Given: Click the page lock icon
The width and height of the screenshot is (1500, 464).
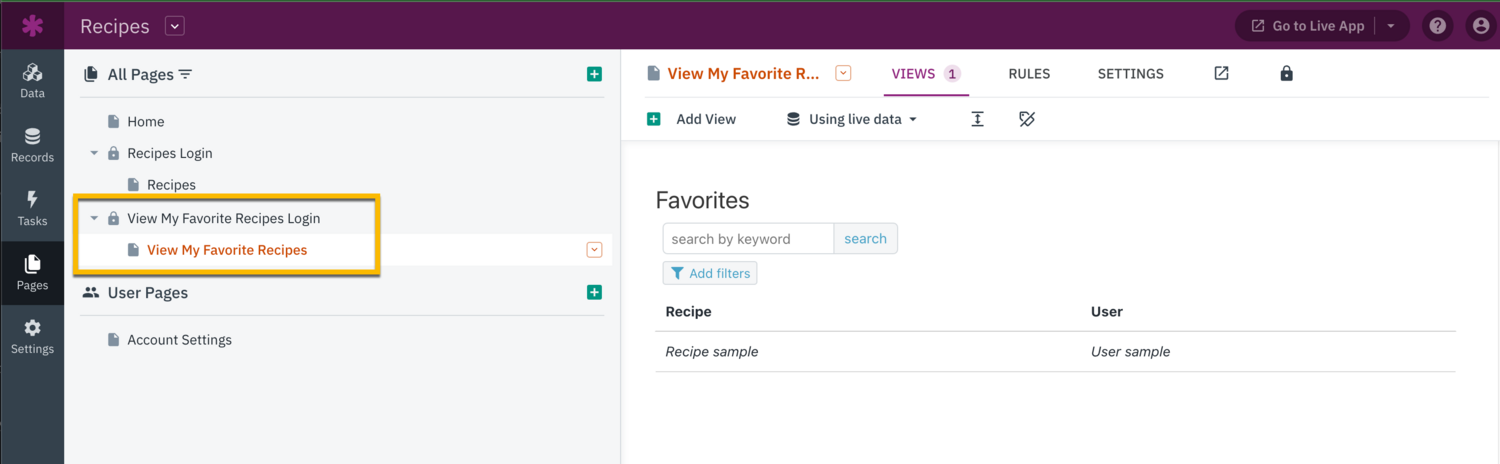Looking at the screenshot, I should point(1286,73).
